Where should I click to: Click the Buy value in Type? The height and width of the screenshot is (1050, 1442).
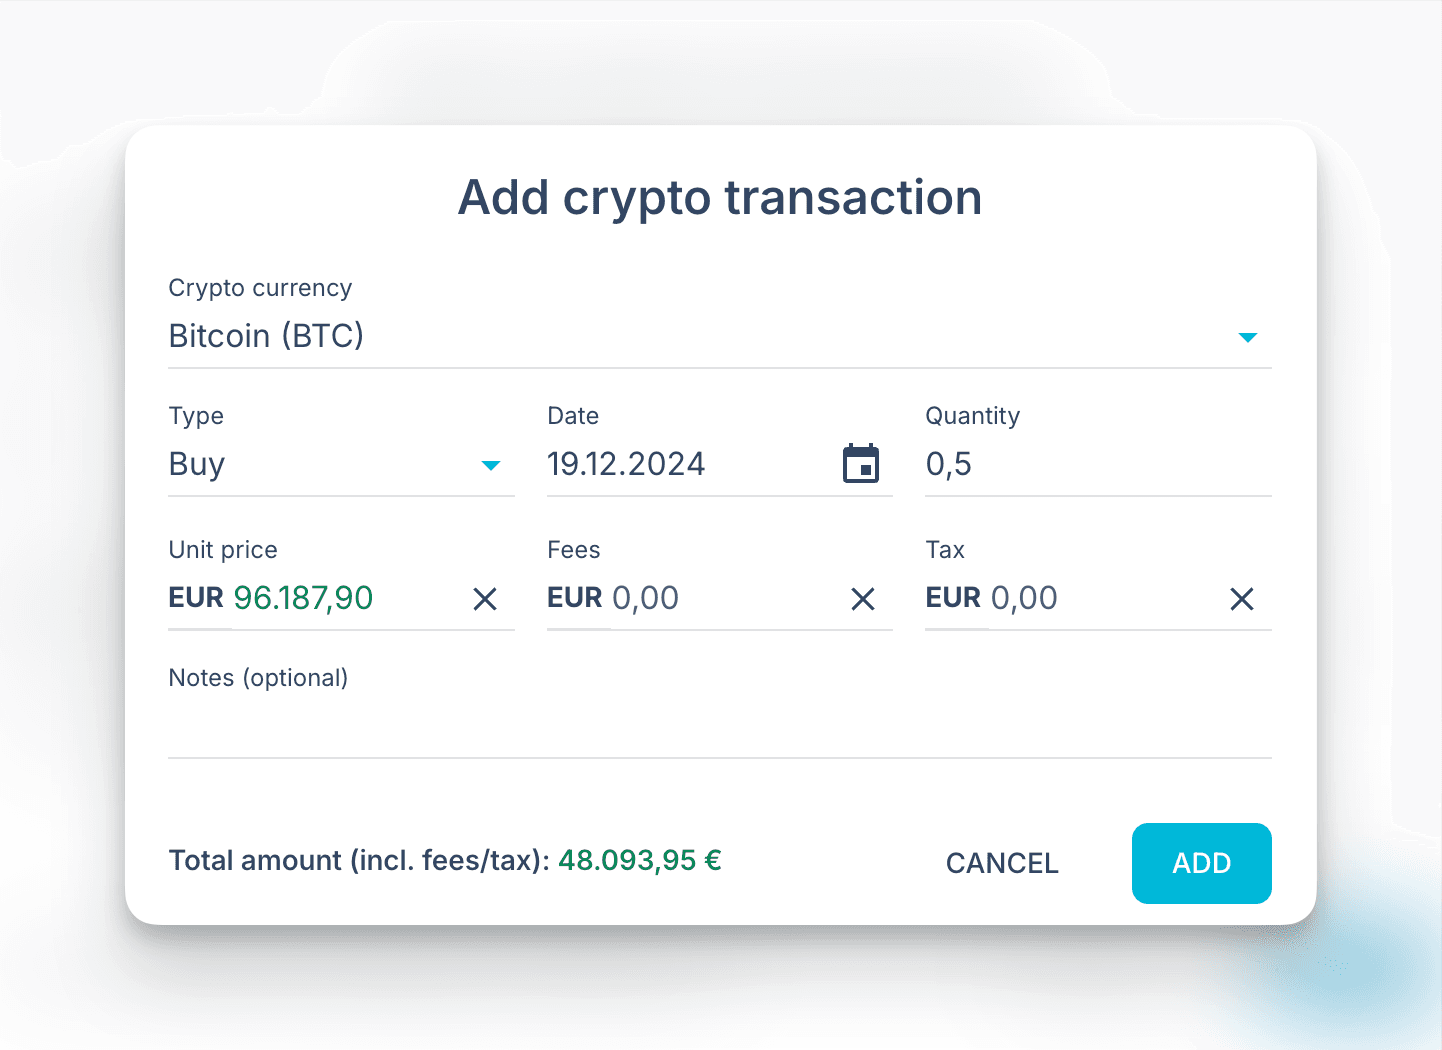pos(197,464)
